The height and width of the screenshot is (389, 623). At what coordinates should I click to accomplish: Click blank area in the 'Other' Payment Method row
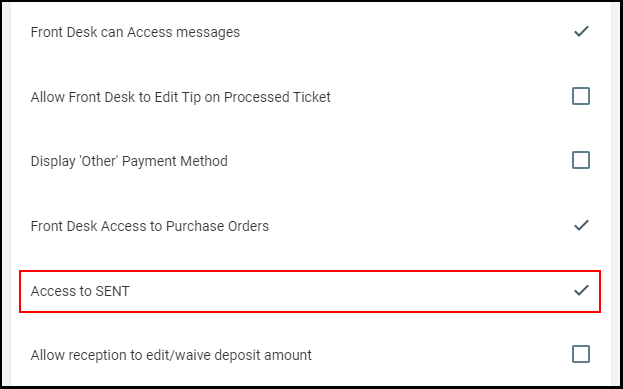click(397, 161)
